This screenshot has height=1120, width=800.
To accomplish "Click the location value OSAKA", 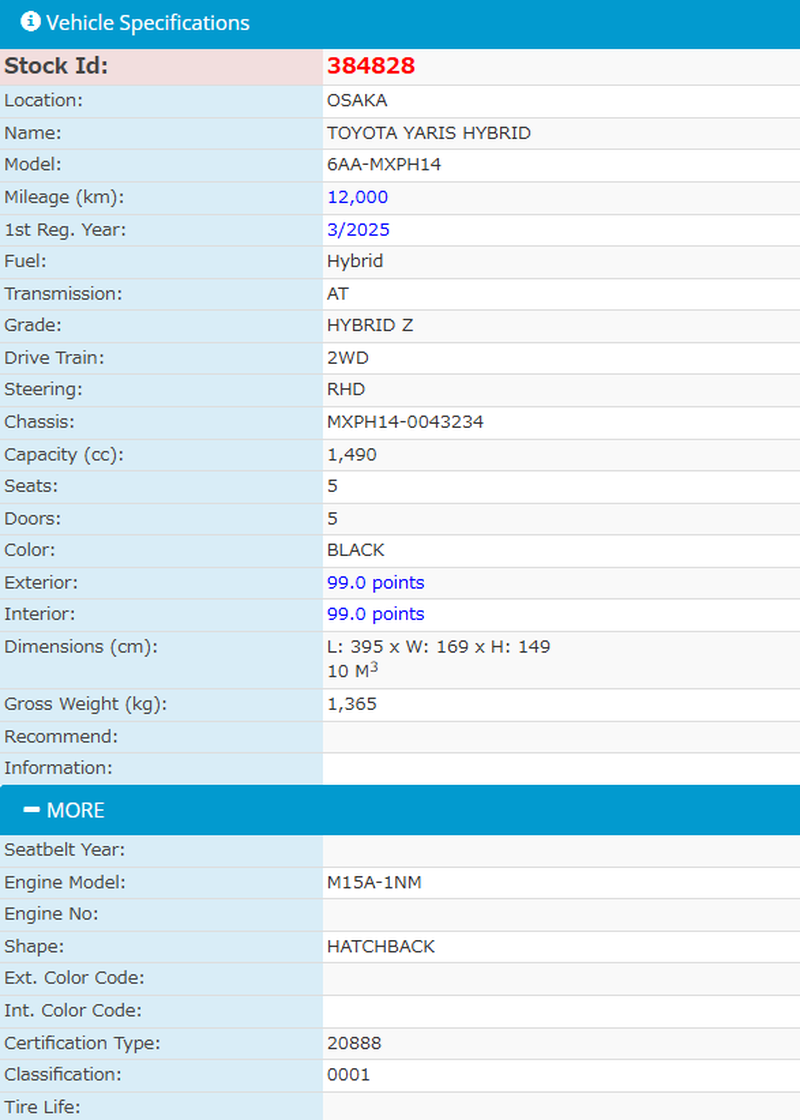I will [357, 101].
